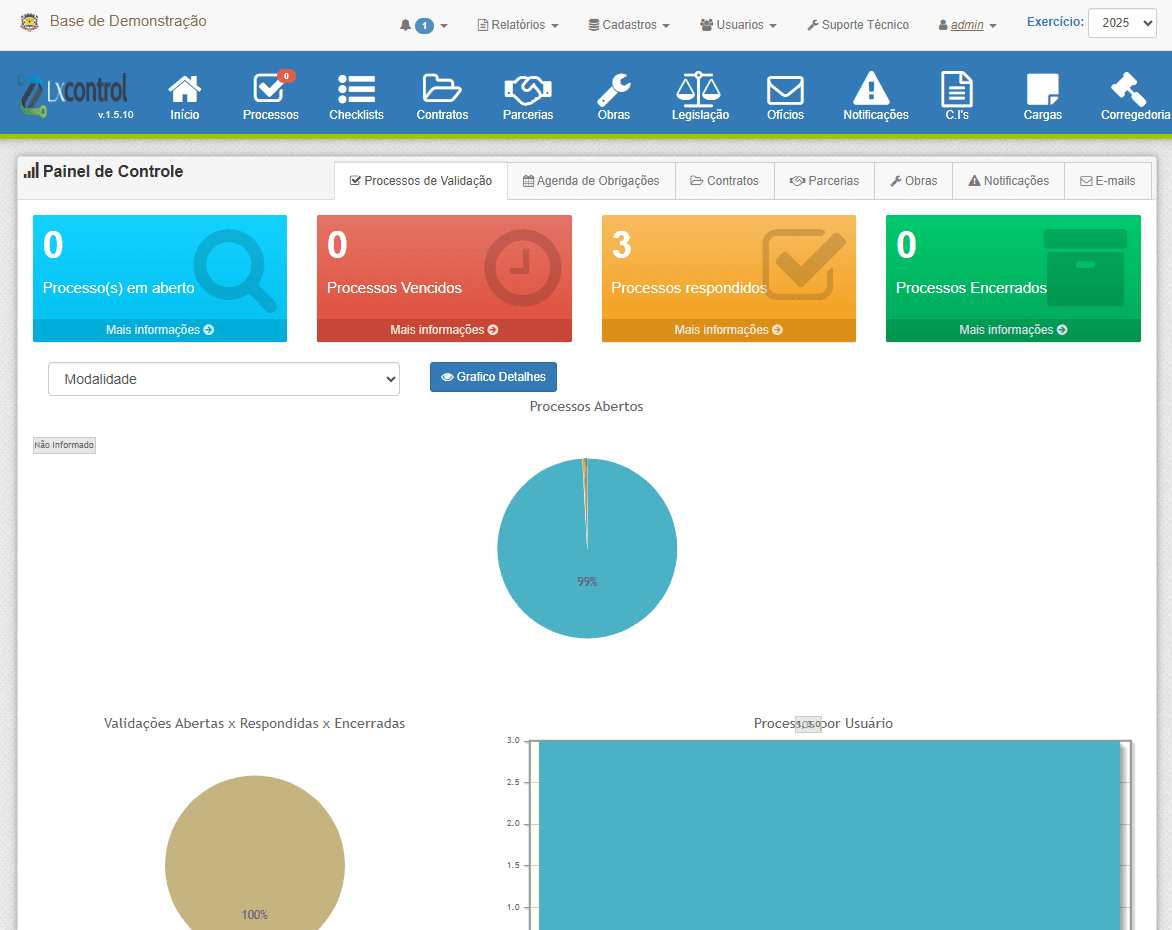
Task: Open Corregedoria gavel icon
Action: [1134, 97]
